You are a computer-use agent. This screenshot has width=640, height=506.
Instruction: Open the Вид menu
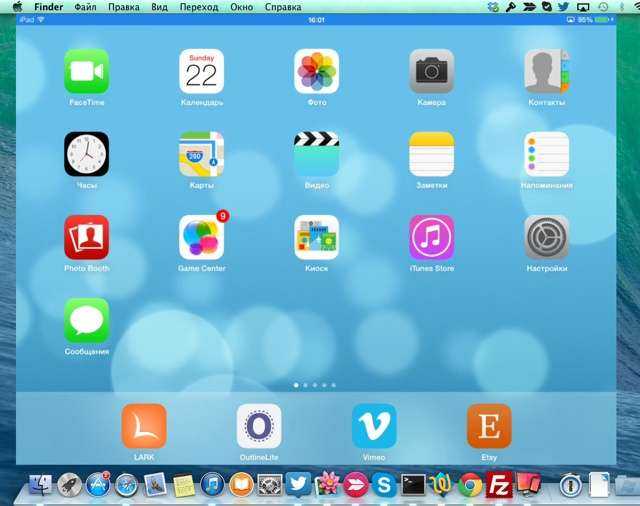[159, 7]
